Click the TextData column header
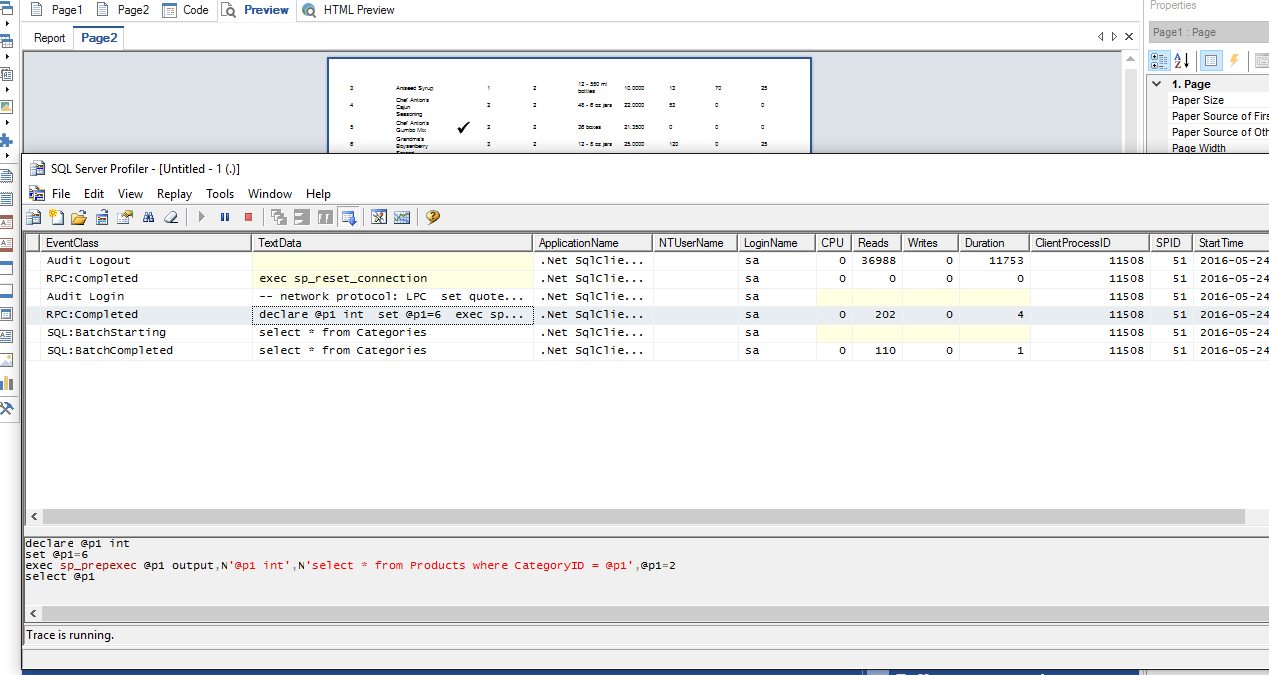1269x675 pixels. click(x=393, y=243)
